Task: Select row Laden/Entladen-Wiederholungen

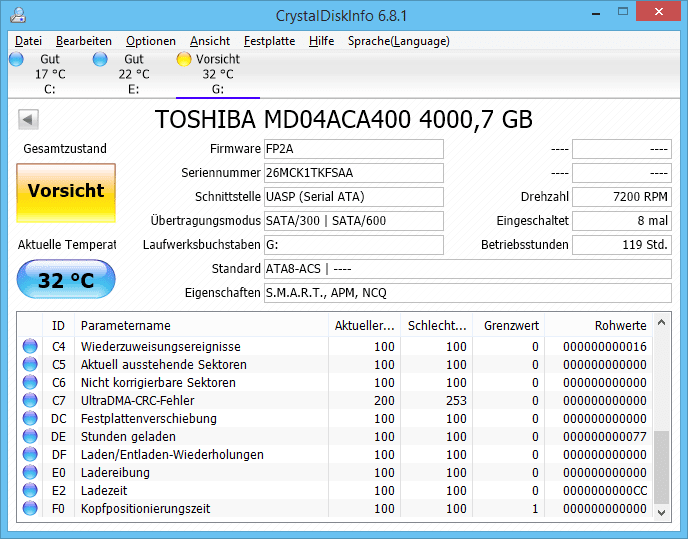Action: [335, 454]
